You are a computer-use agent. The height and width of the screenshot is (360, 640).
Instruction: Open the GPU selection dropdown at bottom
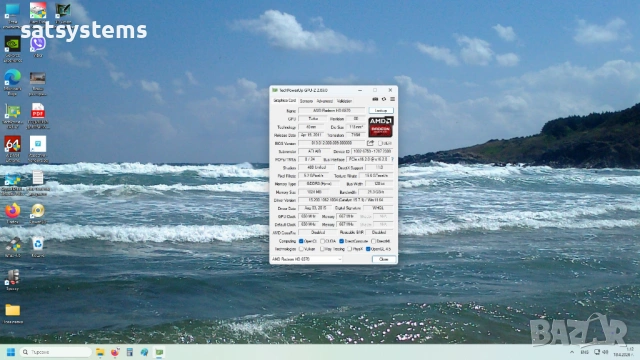tap(307, 259)
